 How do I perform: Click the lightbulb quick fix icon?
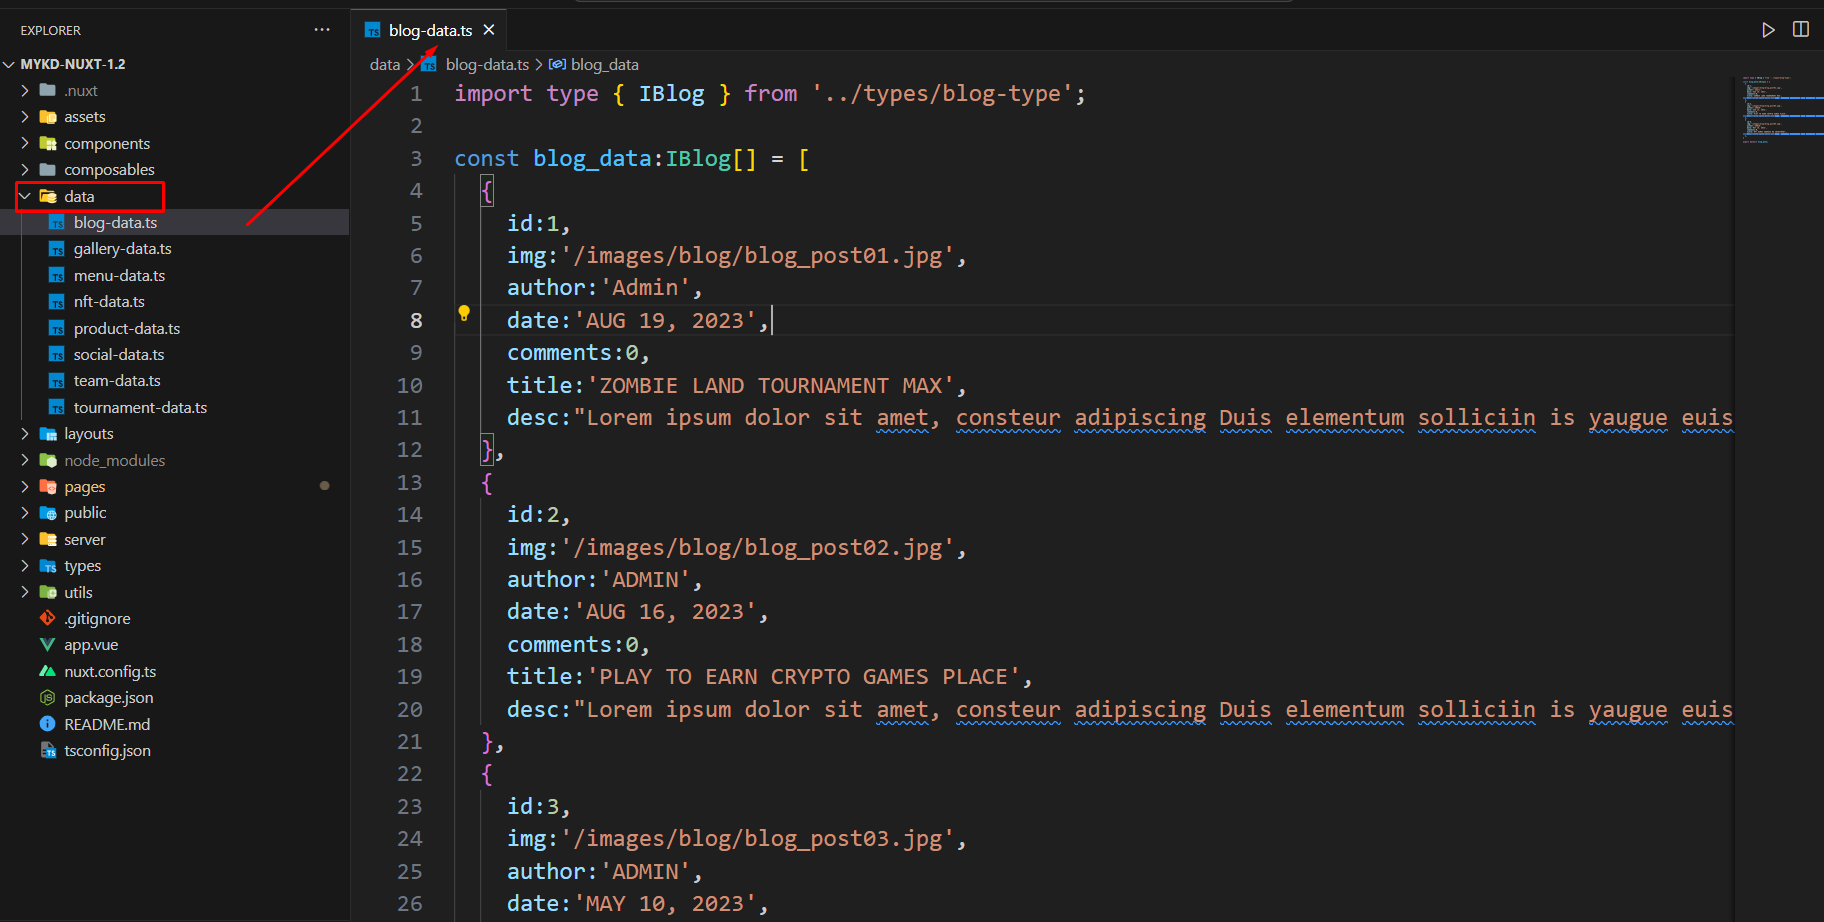[x=464, y=313]
